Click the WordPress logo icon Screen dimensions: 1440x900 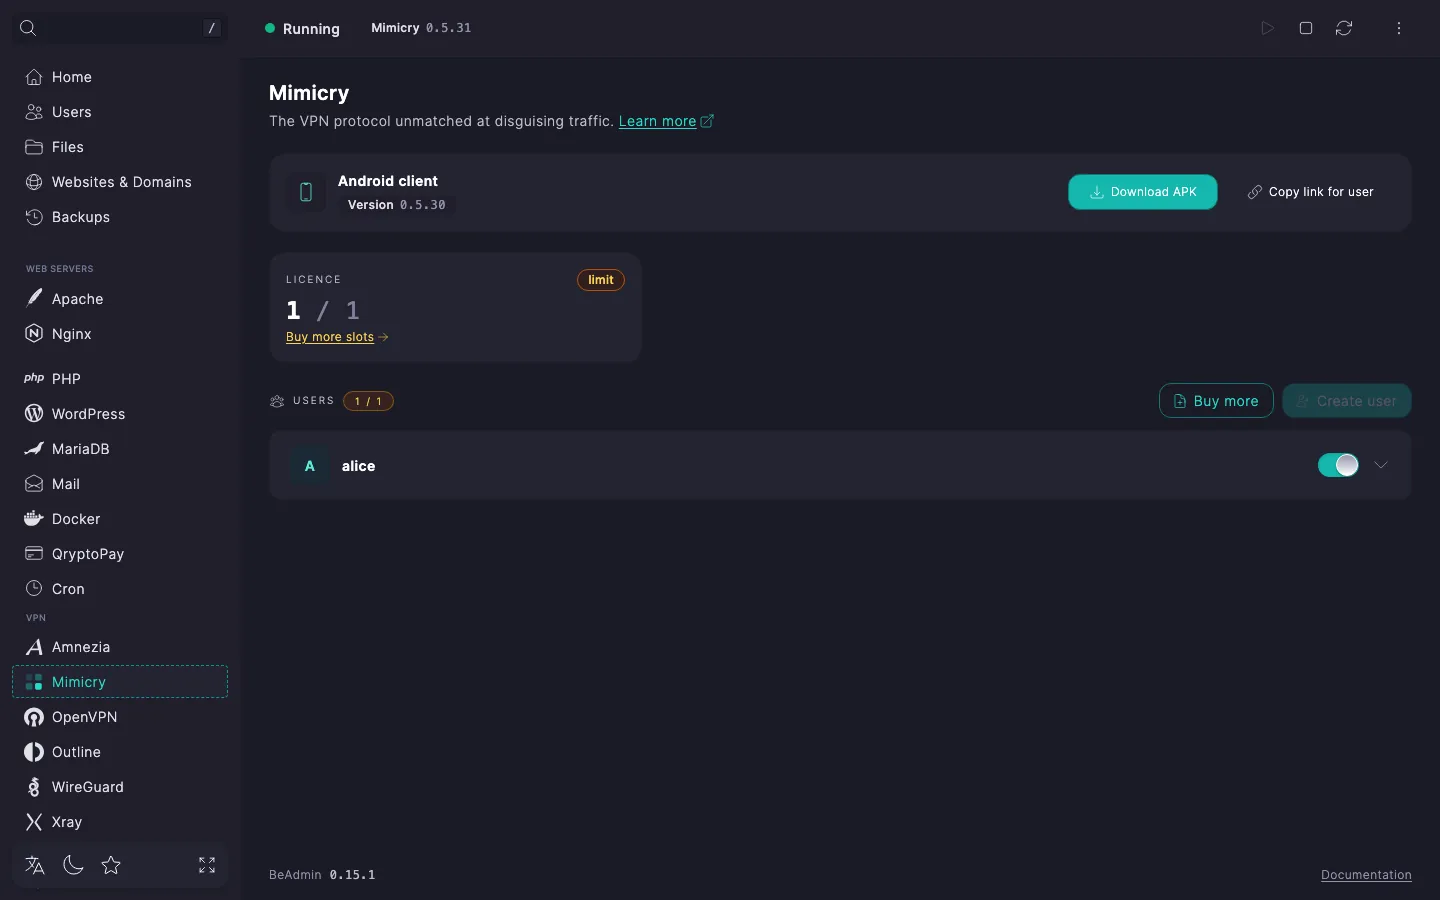pyautogui.click(x=34, y=414)
